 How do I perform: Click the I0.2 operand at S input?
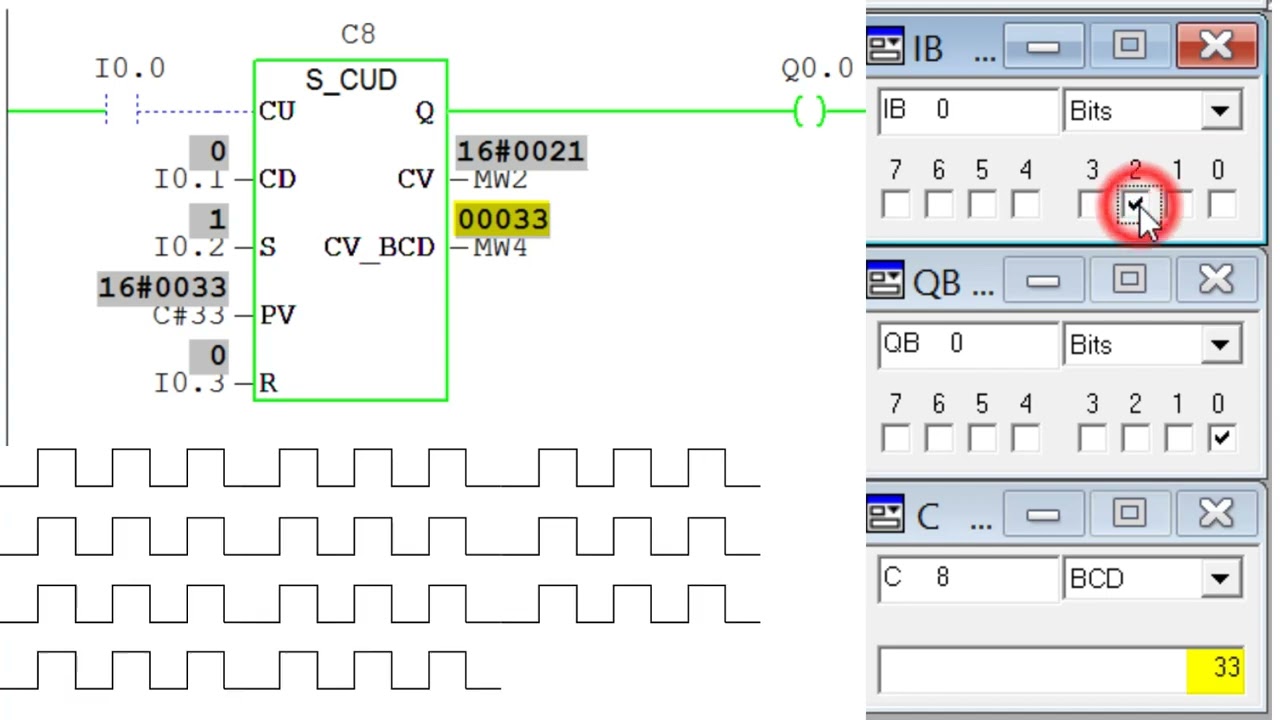(189, 247)
